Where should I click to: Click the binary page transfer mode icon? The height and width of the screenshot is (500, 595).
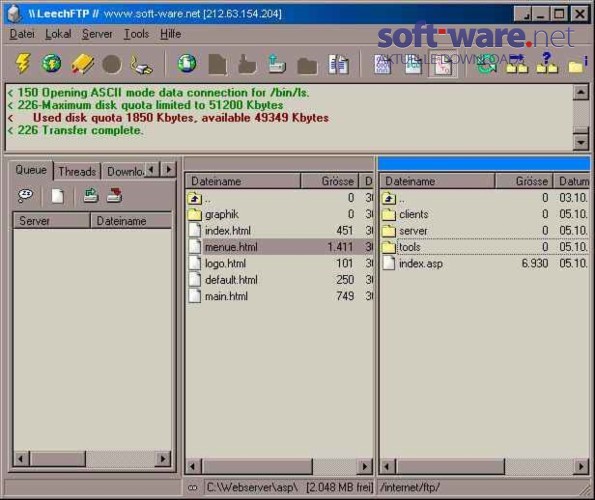[x=382, y=64]
